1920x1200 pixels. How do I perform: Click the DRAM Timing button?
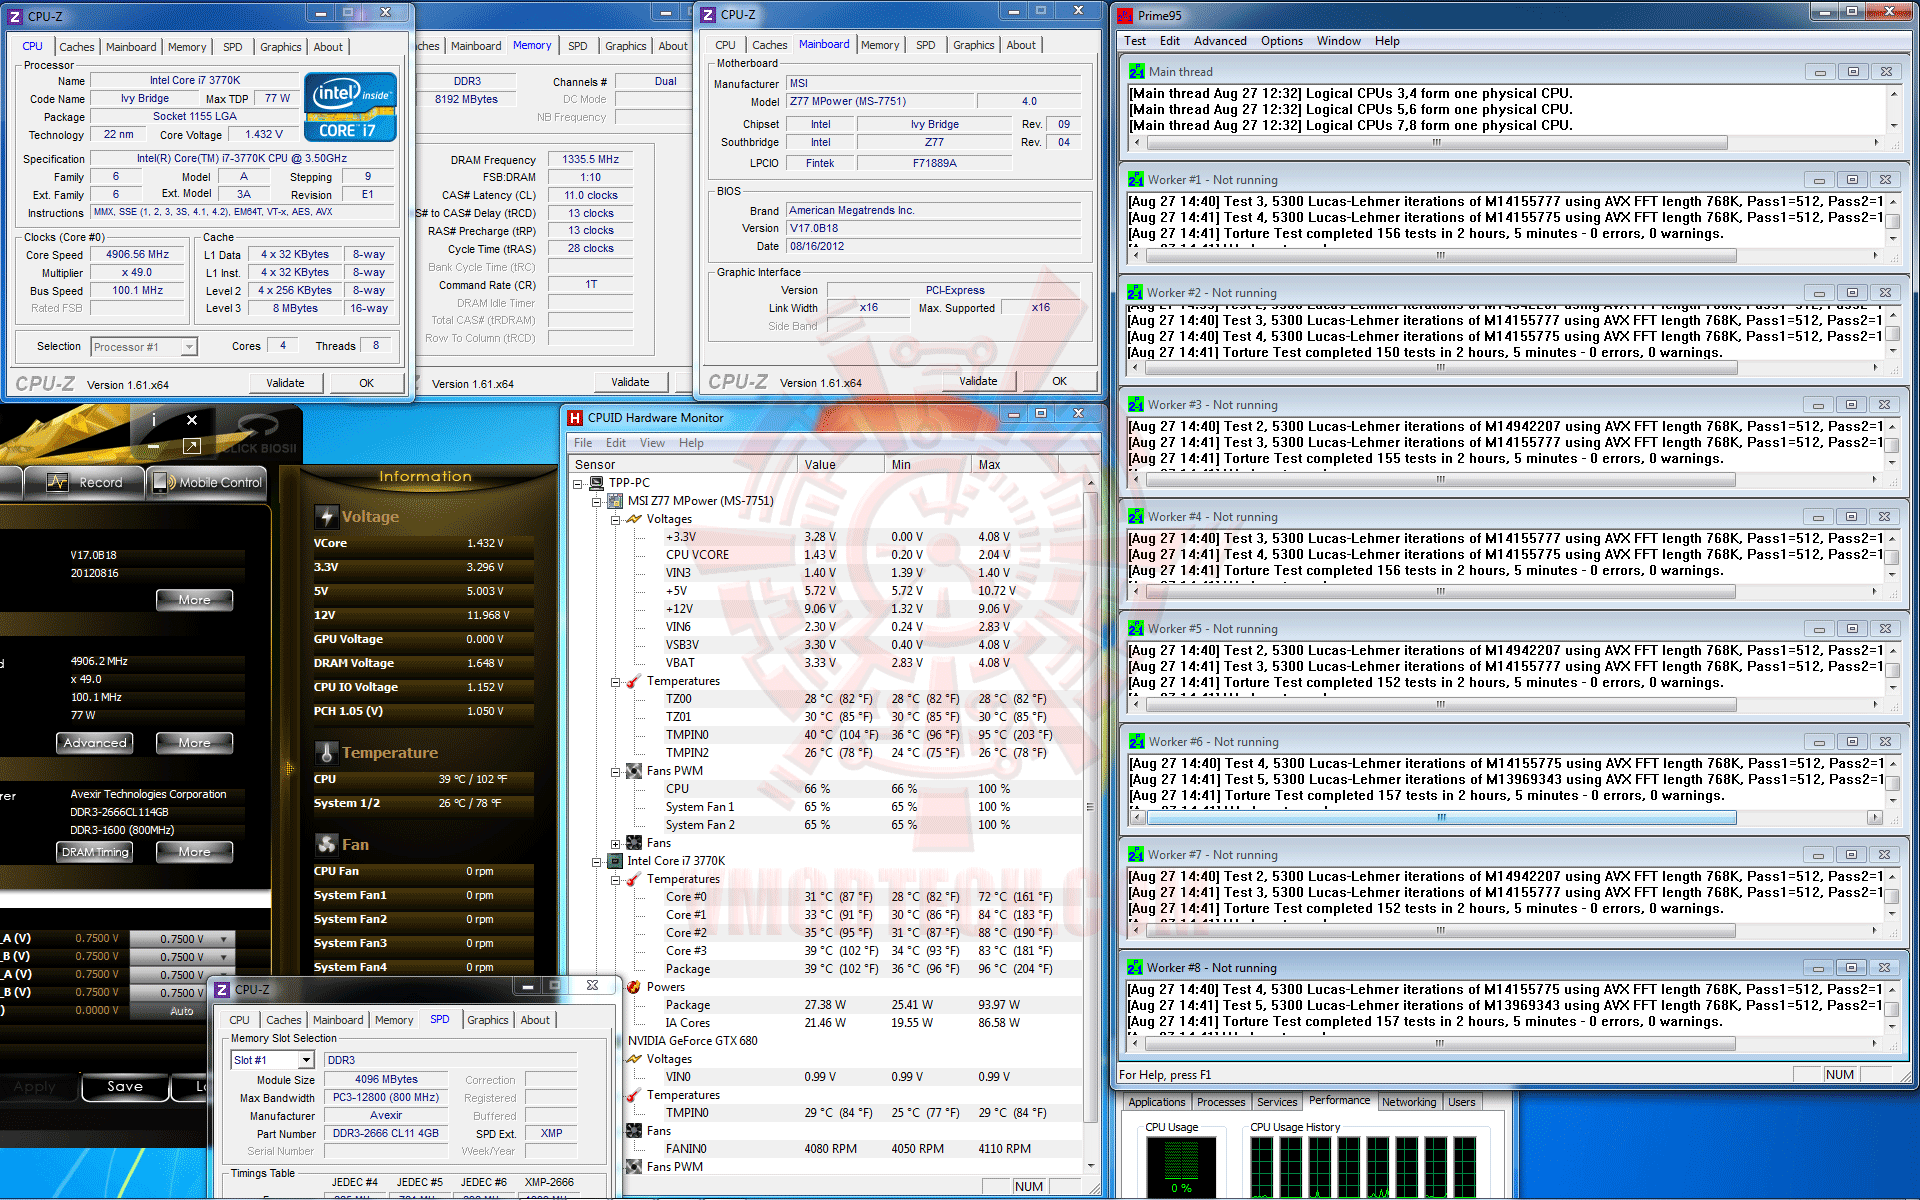coord(96,852)
